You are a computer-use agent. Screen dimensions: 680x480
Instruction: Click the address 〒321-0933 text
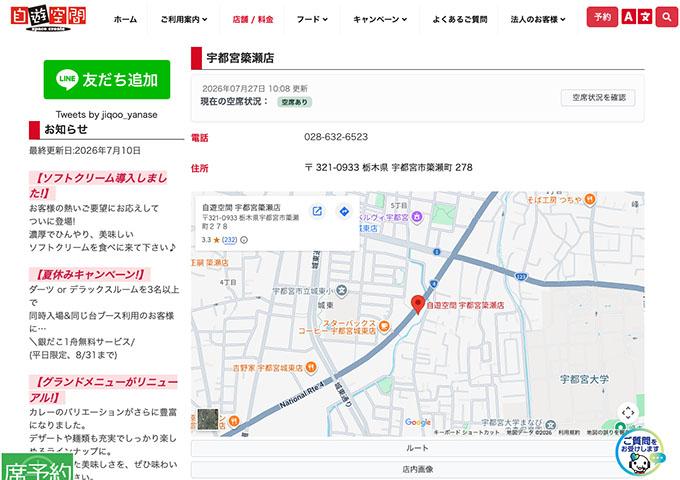pyautogui.click(x=388, y=167)
